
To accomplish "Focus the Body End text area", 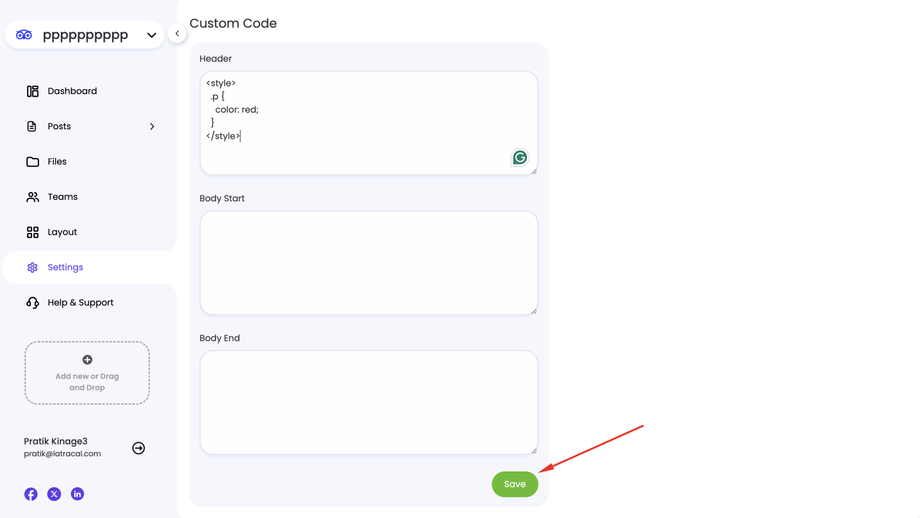I will coord(368,402).
